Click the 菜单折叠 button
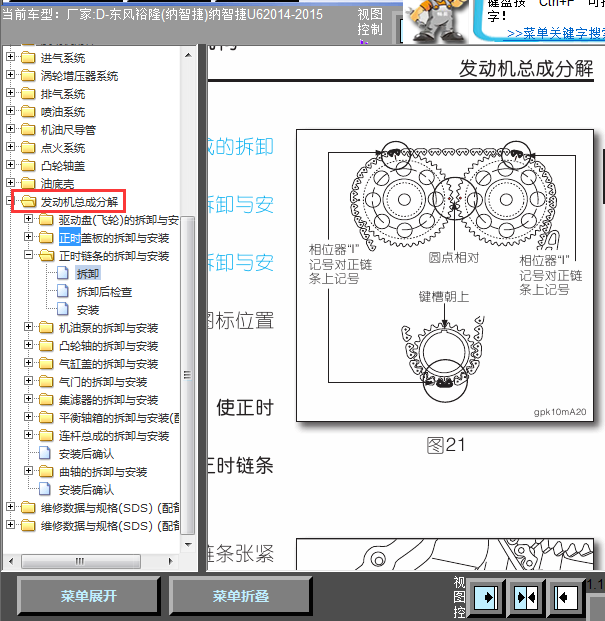Viewport: 605px width, 621px height. click(x=241, y=596)
